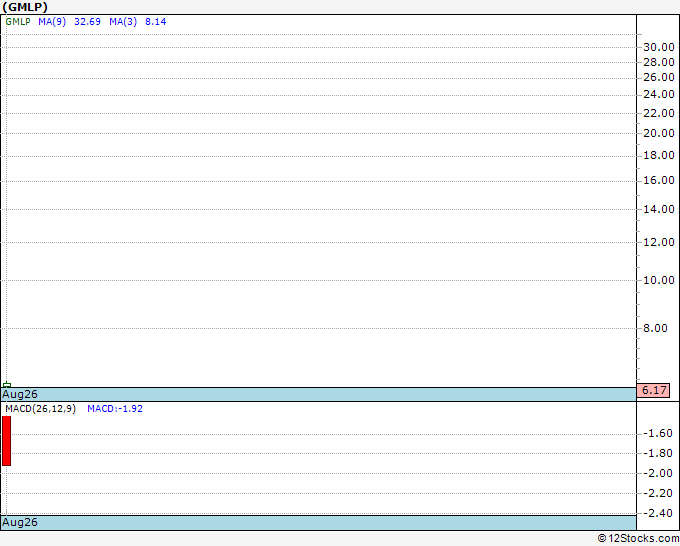
Task: Click the green price candle
Action: pyautogui.click(x=7, y=385)
